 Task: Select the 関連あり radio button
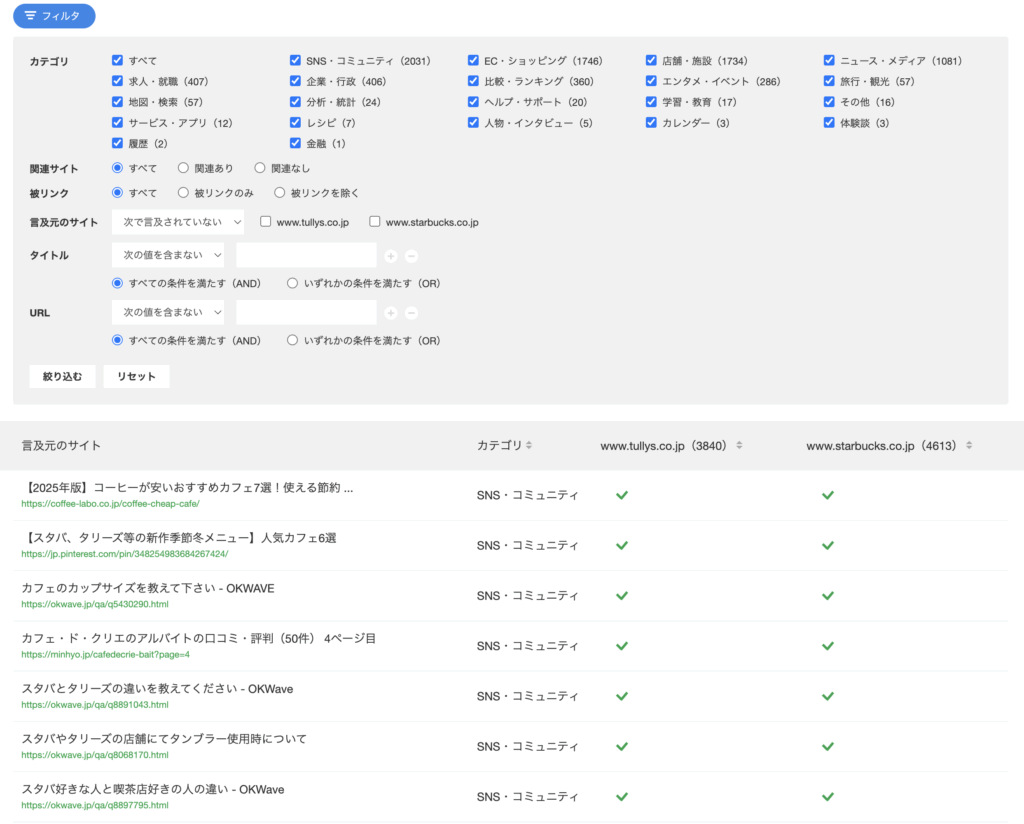click(183, 169)
